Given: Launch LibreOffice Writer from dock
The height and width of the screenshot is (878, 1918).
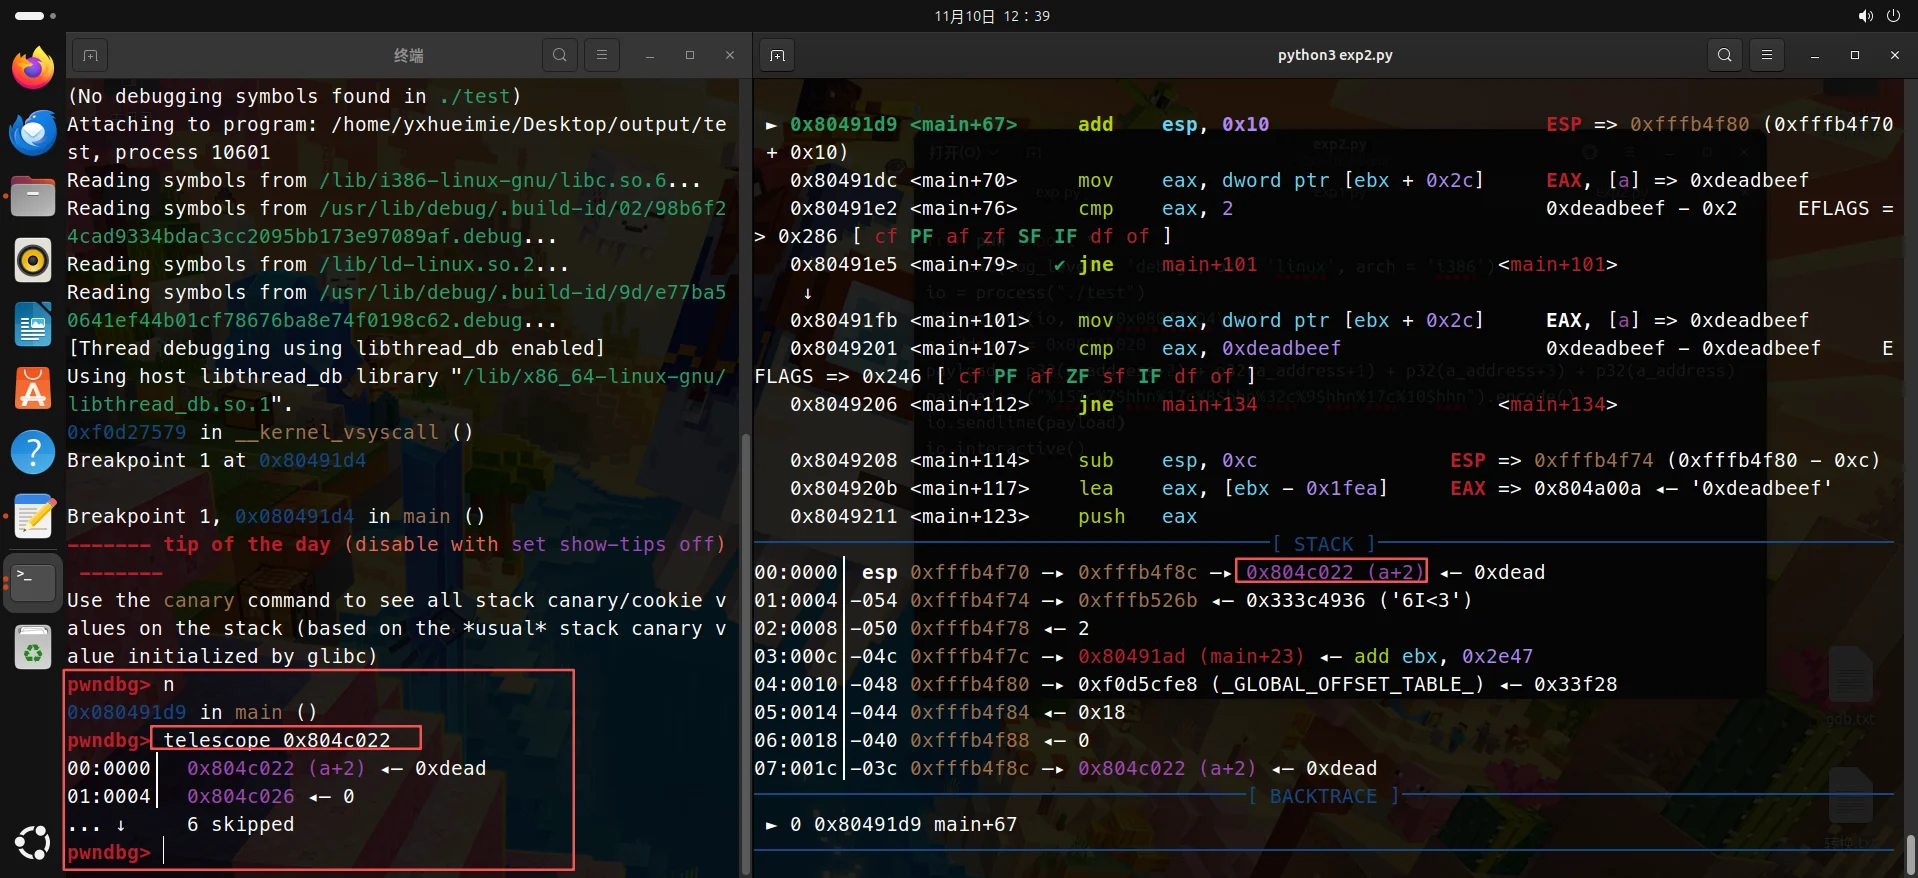Looking at the screenshot, I should 33,325.
